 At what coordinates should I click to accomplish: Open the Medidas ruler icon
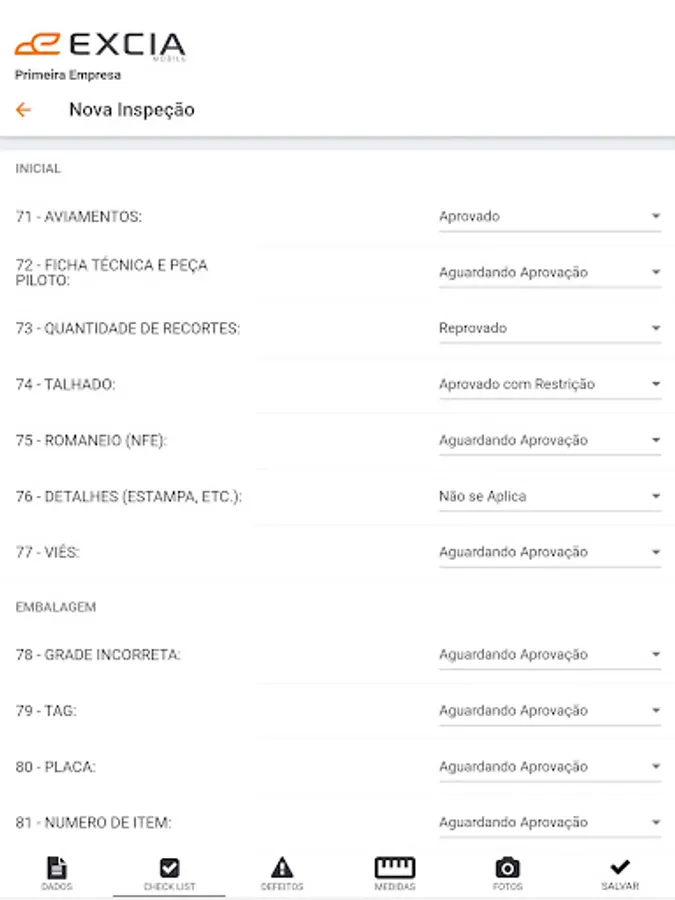(x=394, y=868)
